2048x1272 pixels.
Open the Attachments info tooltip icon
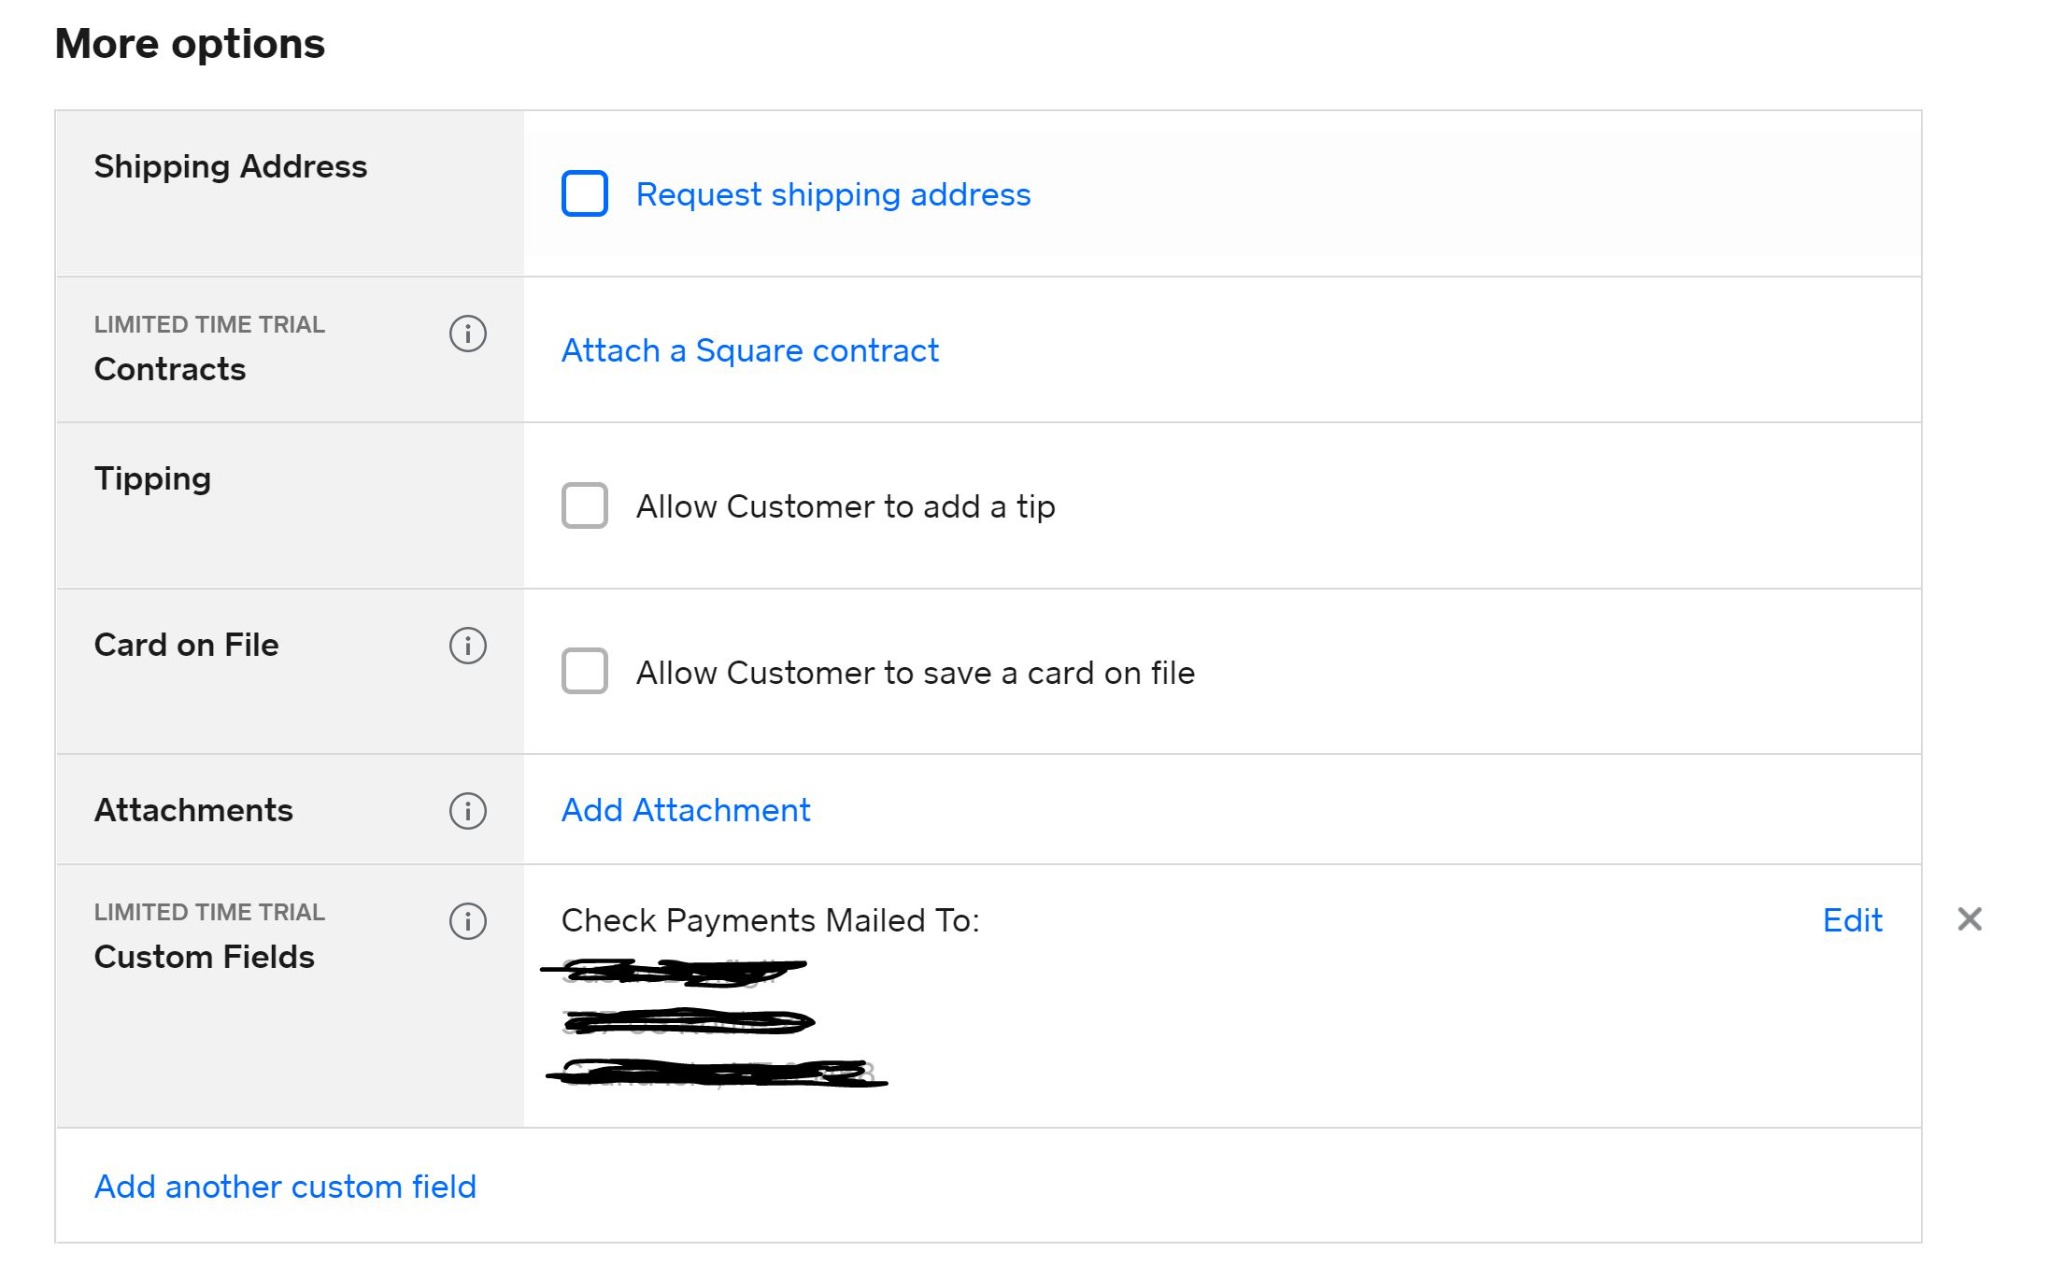tap(466, 811)
